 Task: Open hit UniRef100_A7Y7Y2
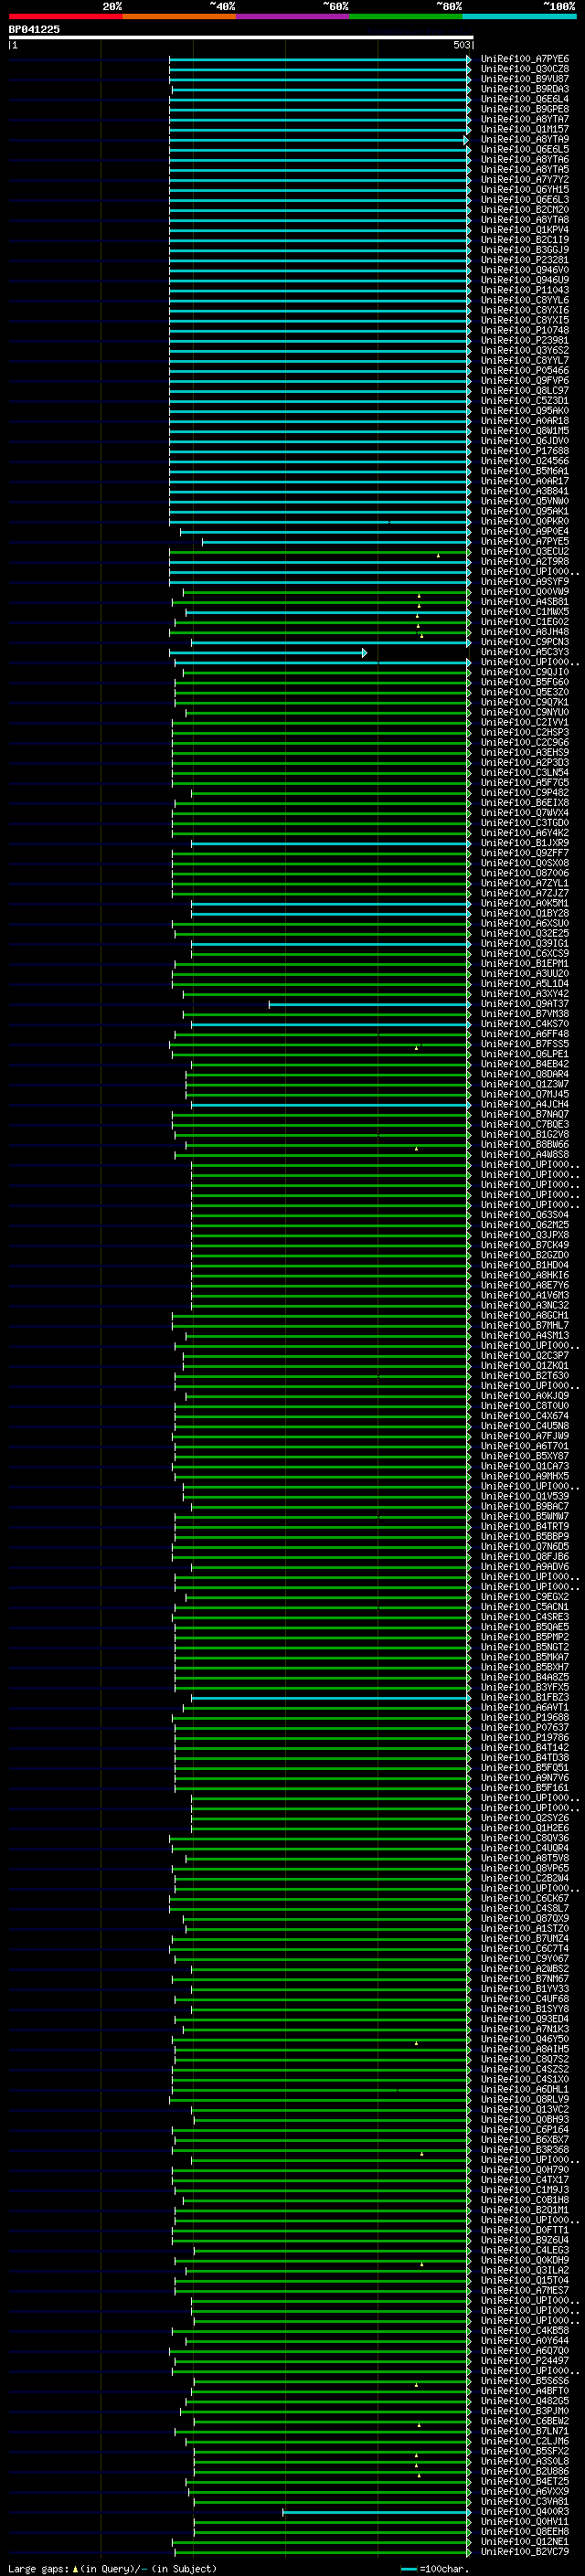525,180
